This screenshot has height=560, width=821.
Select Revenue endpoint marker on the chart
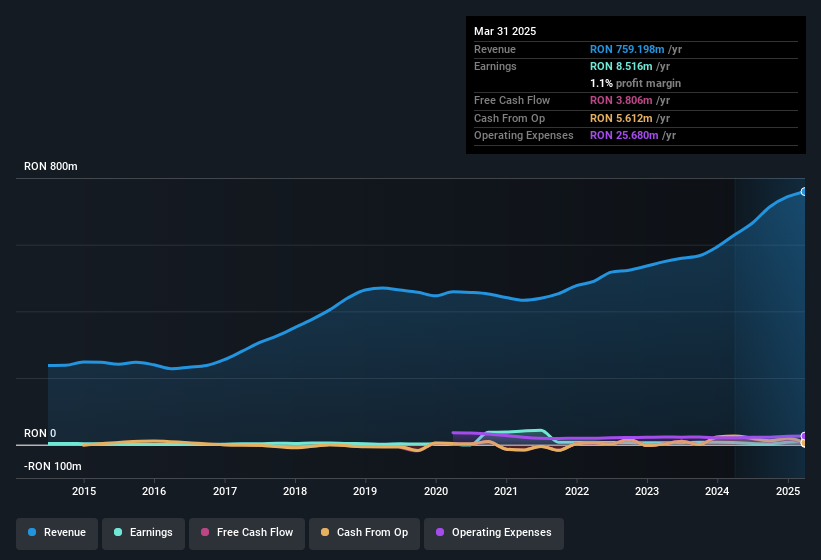[804, 192]
